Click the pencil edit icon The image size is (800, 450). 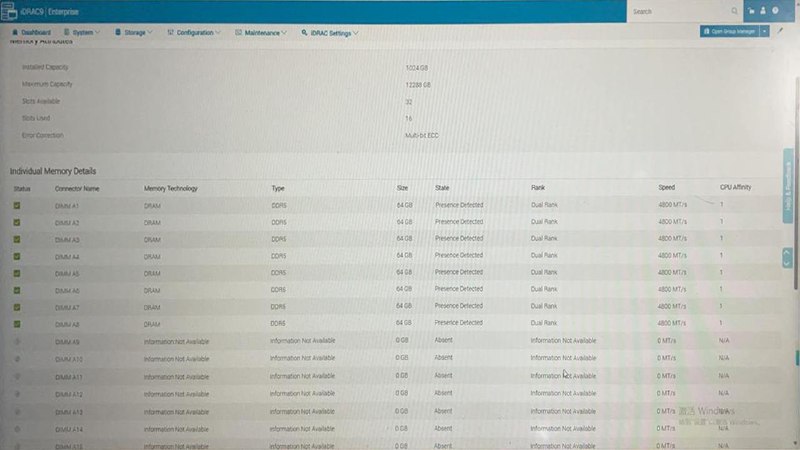pyautogui.click(x=780, y=31)
